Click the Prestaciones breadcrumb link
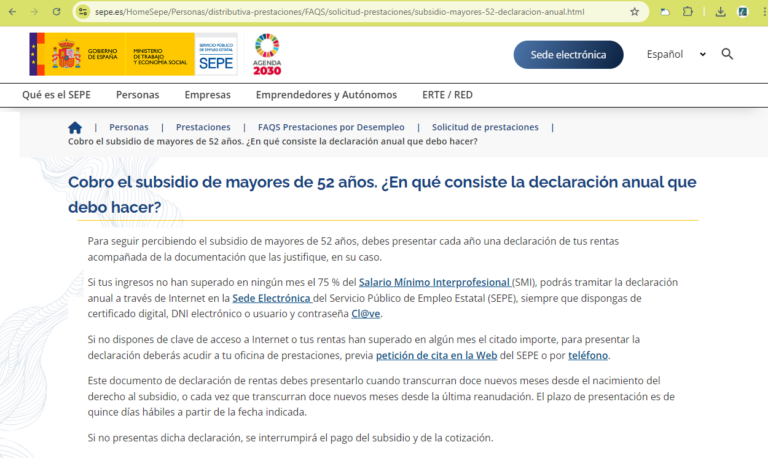768x458 pixels. (203, 127)
